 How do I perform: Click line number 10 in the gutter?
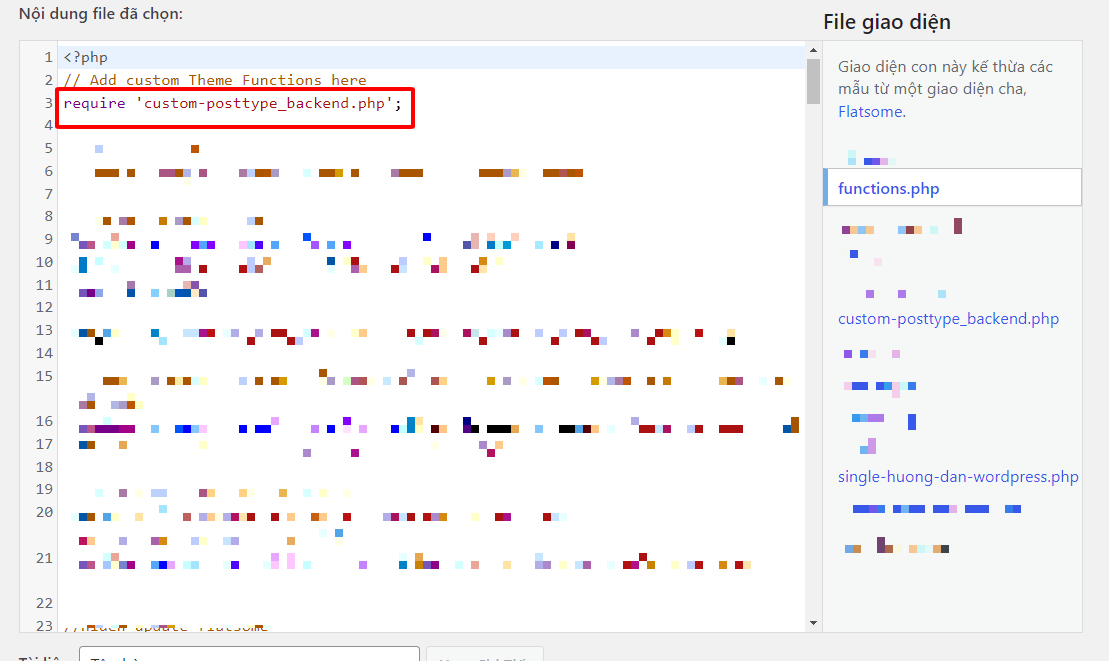pyautogui.click(x=45, y=262)
